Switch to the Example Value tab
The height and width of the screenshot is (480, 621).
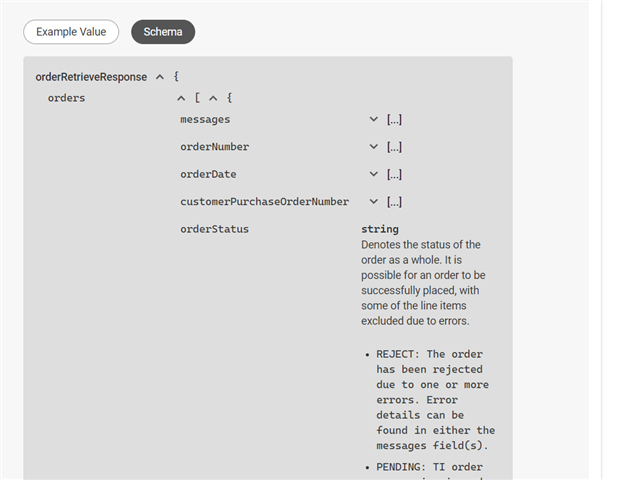[71, 32]
